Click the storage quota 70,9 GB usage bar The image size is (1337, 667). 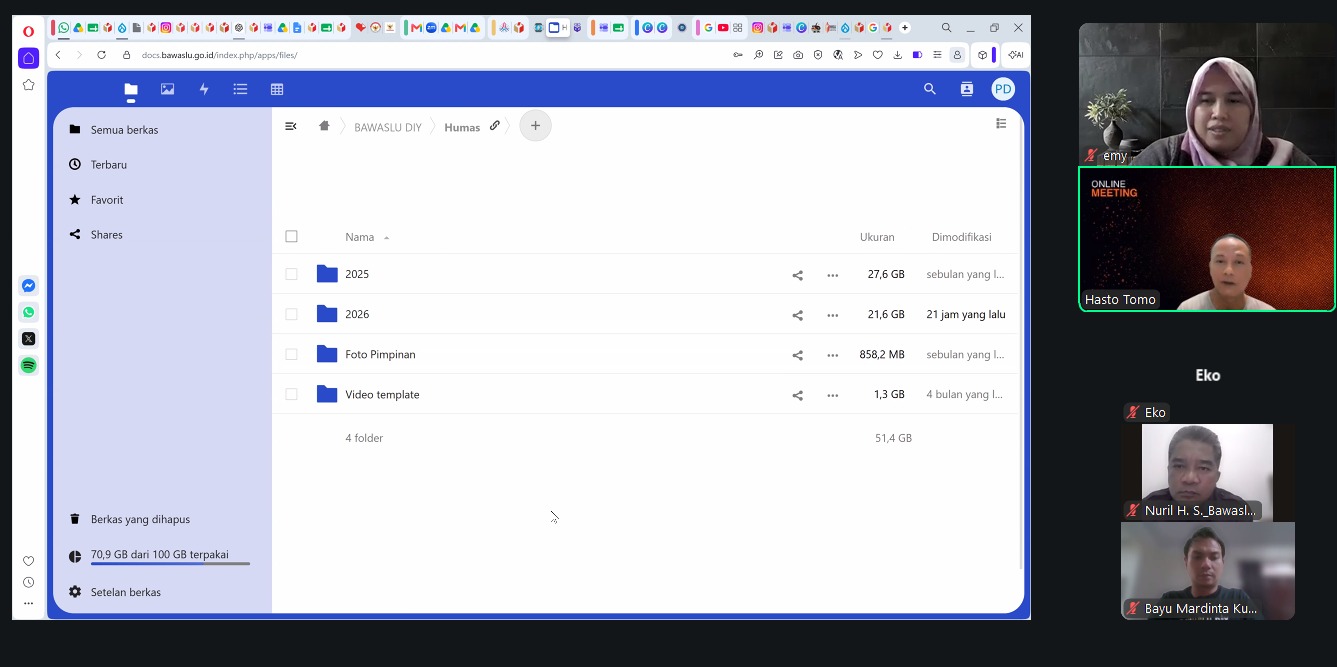point(170,563)
